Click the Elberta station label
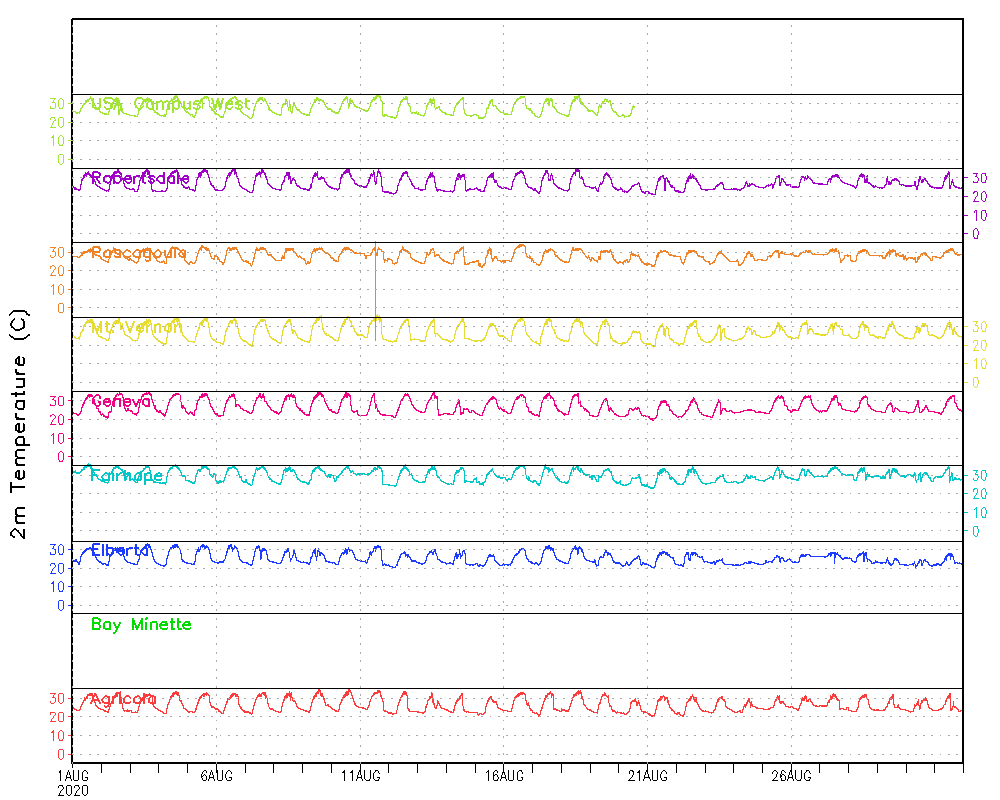Viewport: 1000px width, 800px height. pyautogui.click(x=120, y=550)
